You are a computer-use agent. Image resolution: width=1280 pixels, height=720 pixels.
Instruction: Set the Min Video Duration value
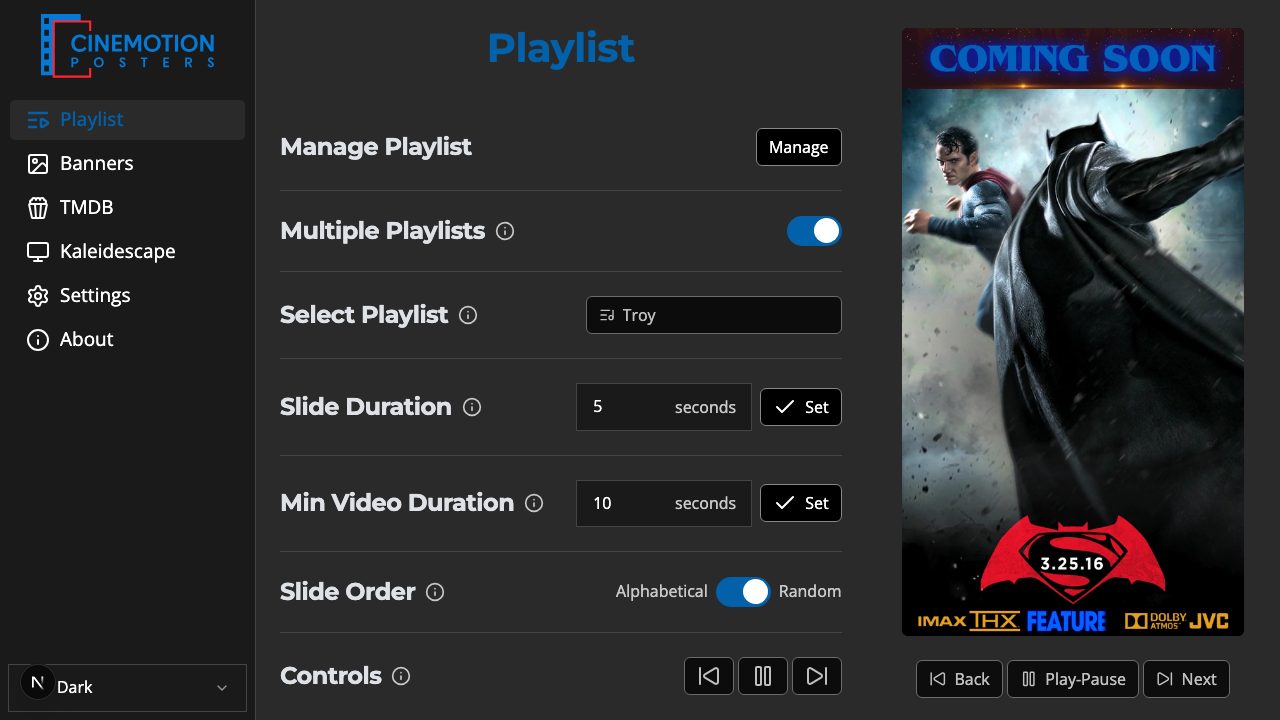pos(801,503)
